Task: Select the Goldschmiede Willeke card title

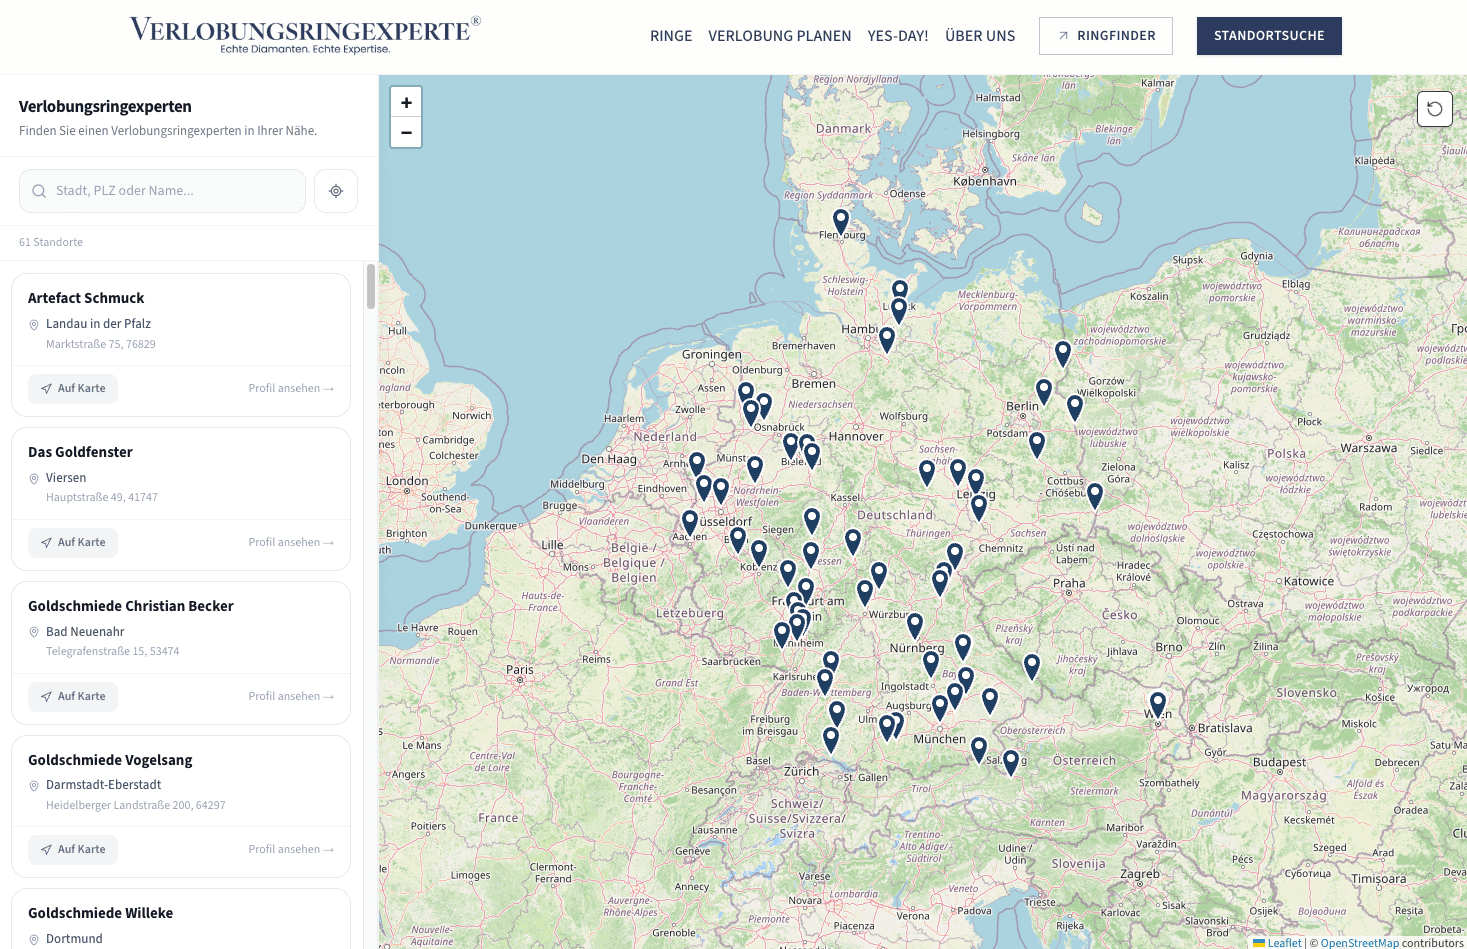Action: click(x=100, y=913)
